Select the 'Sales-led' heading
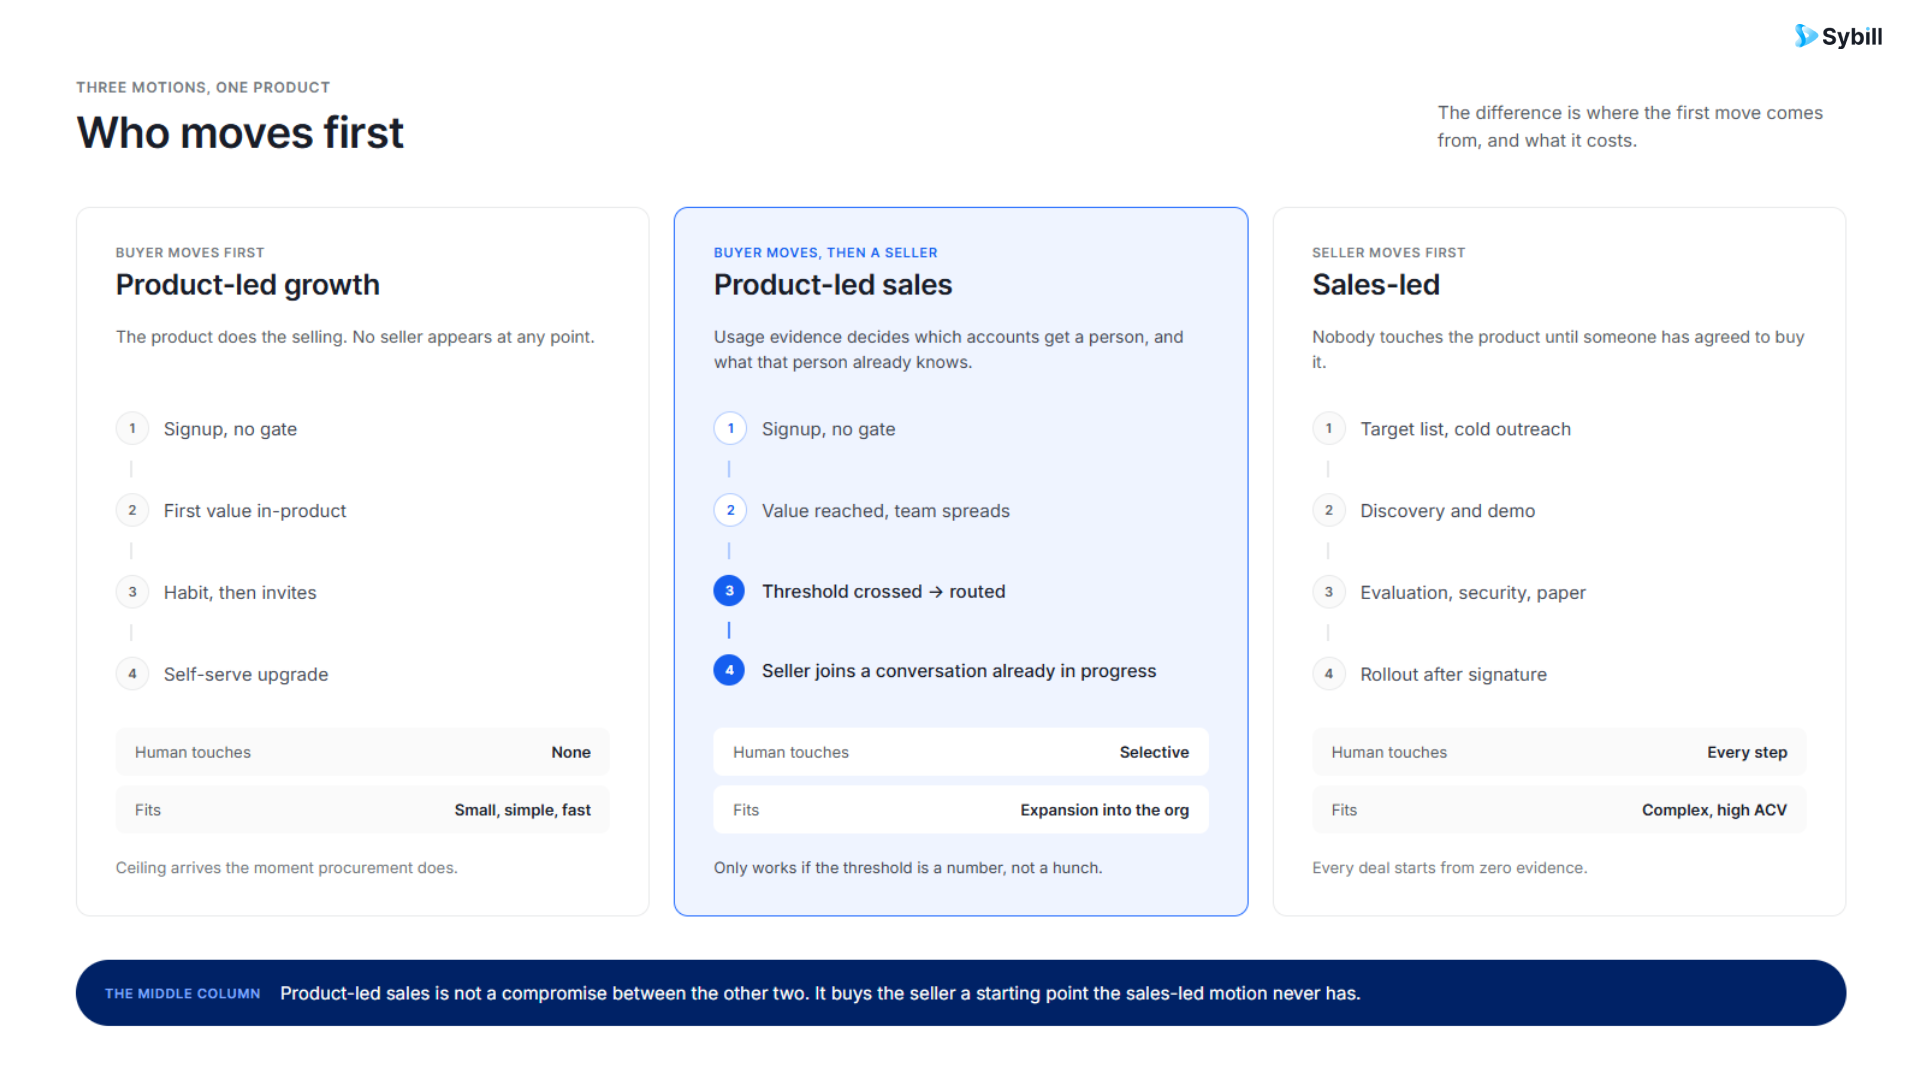 tap(1376, 285)
